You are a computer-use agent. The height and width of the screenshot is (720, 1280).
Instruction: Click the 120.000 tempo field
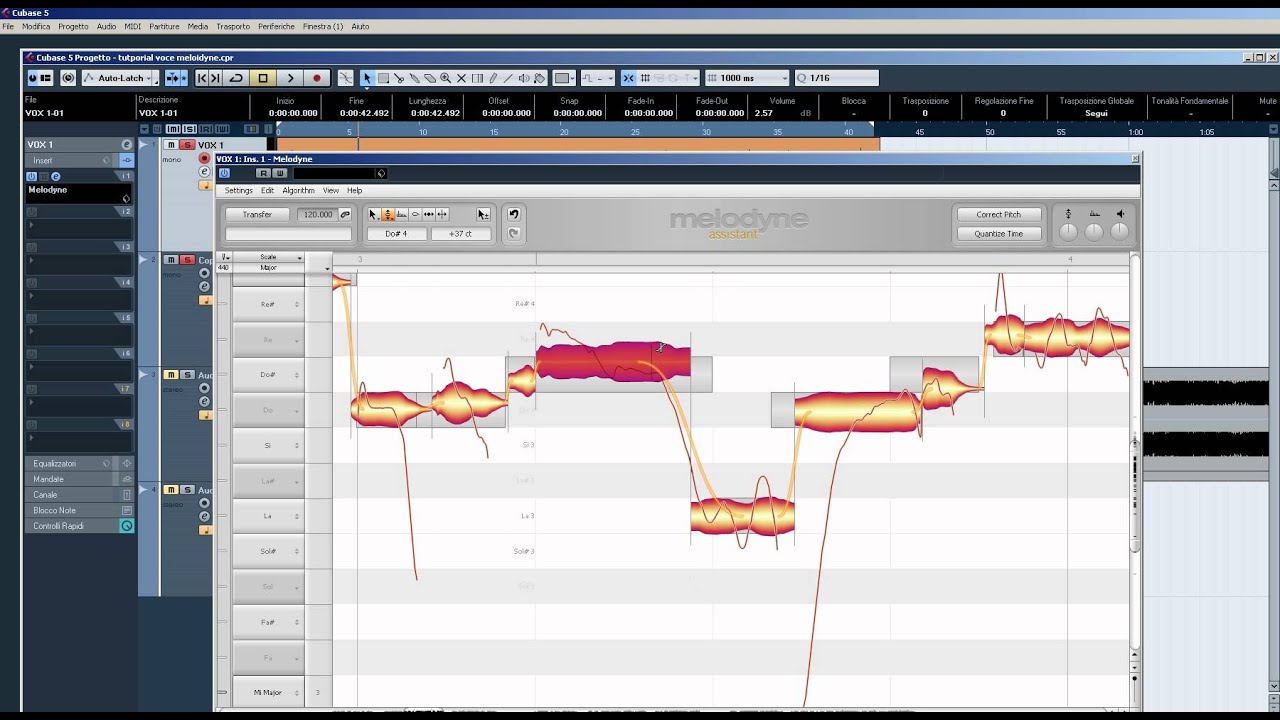tap(317, 214)
